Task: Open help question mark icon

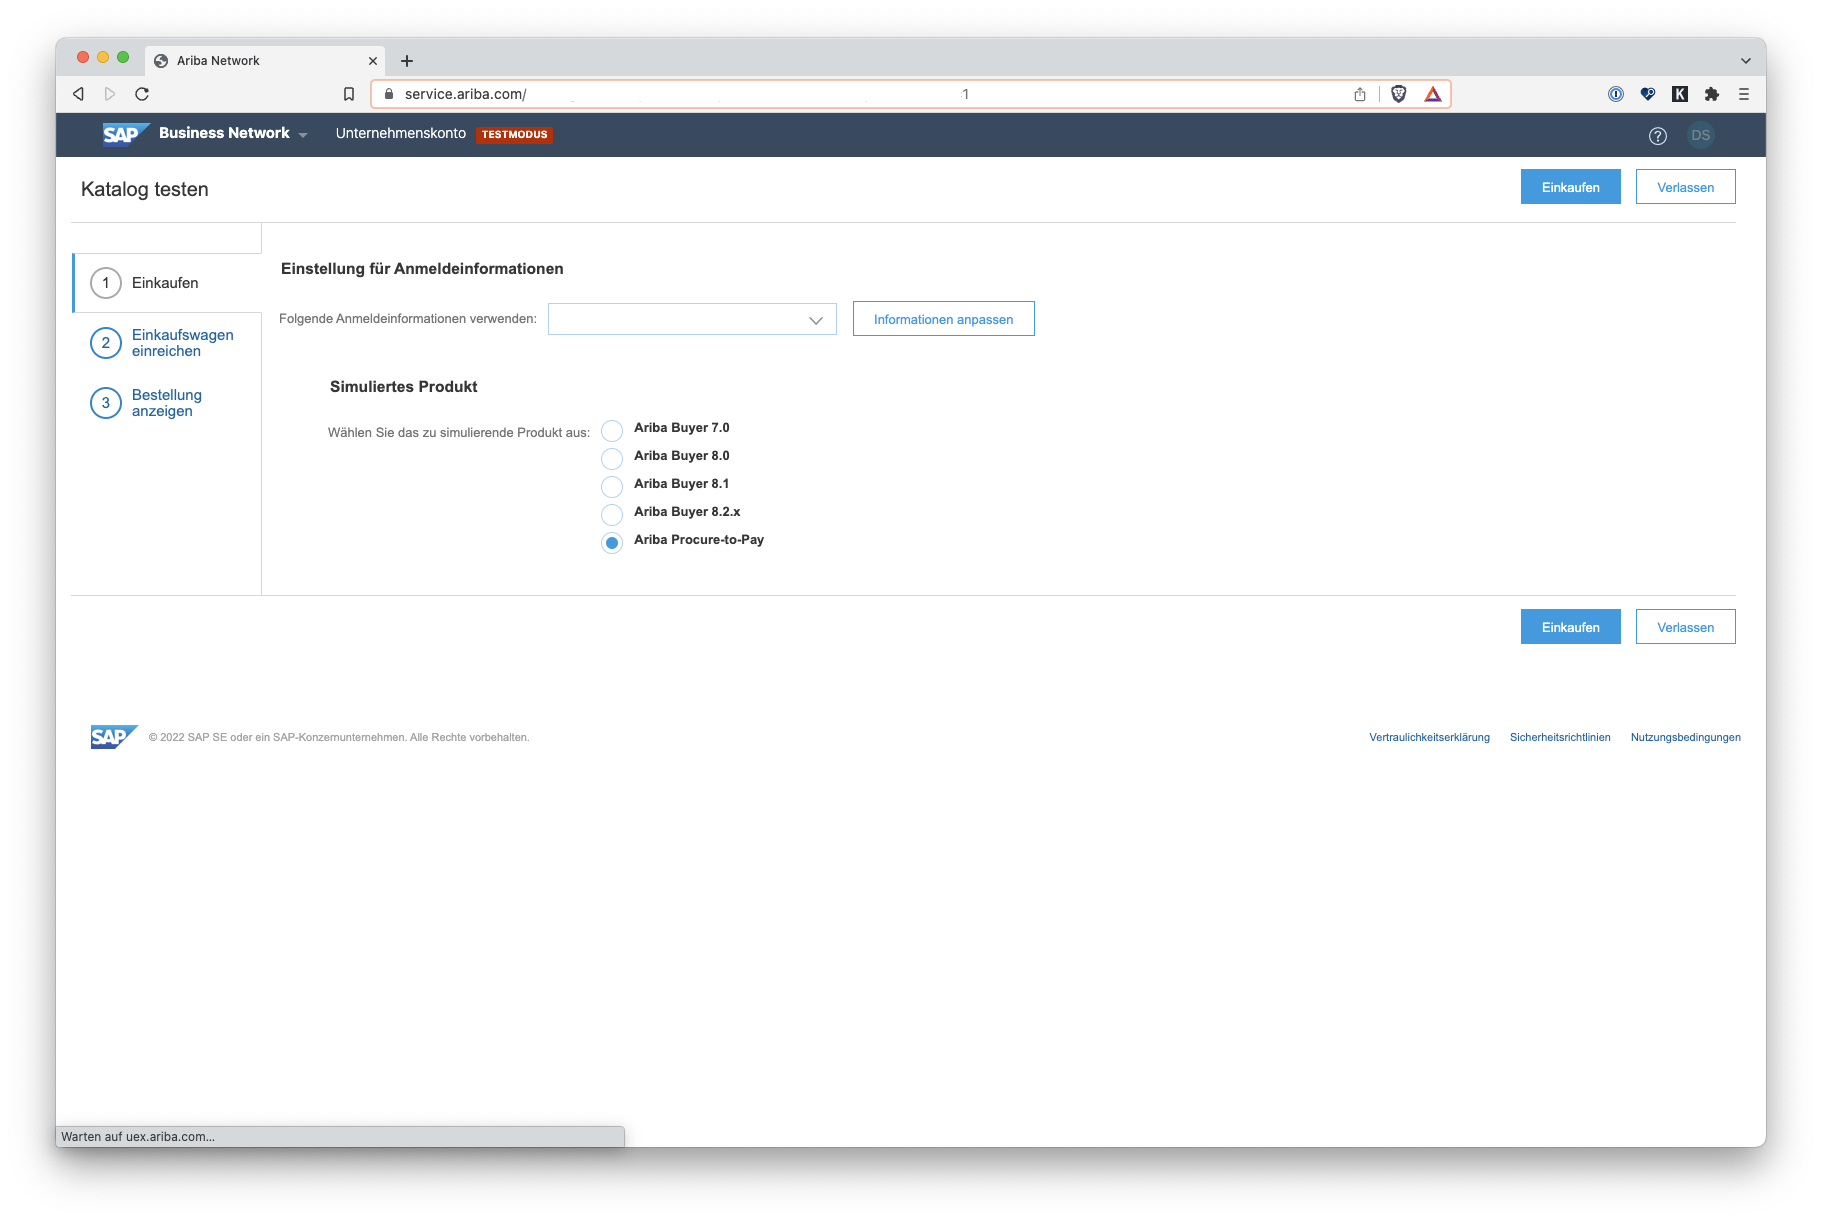Action: (1658, 136)
